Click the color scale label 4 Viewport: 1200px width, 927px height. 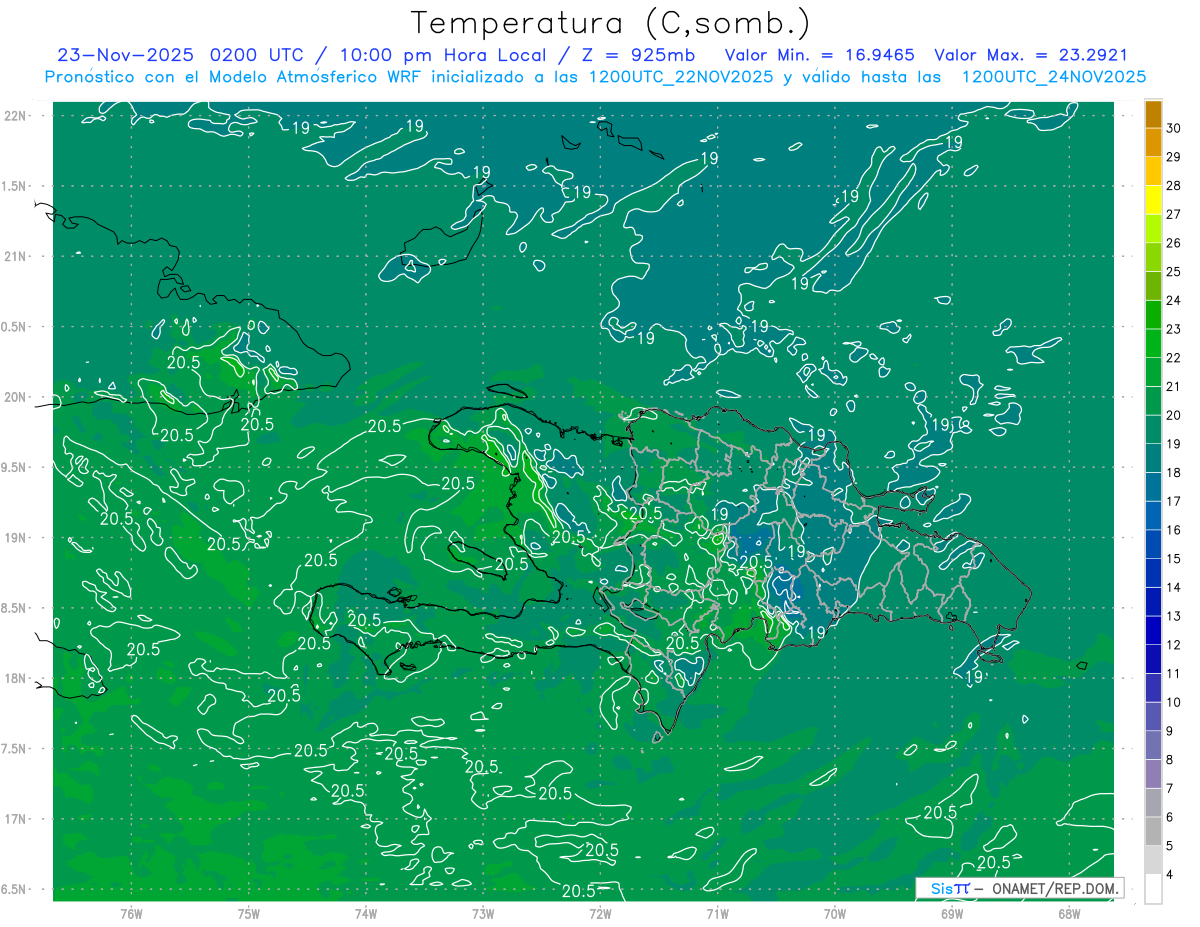[1170, 875]
